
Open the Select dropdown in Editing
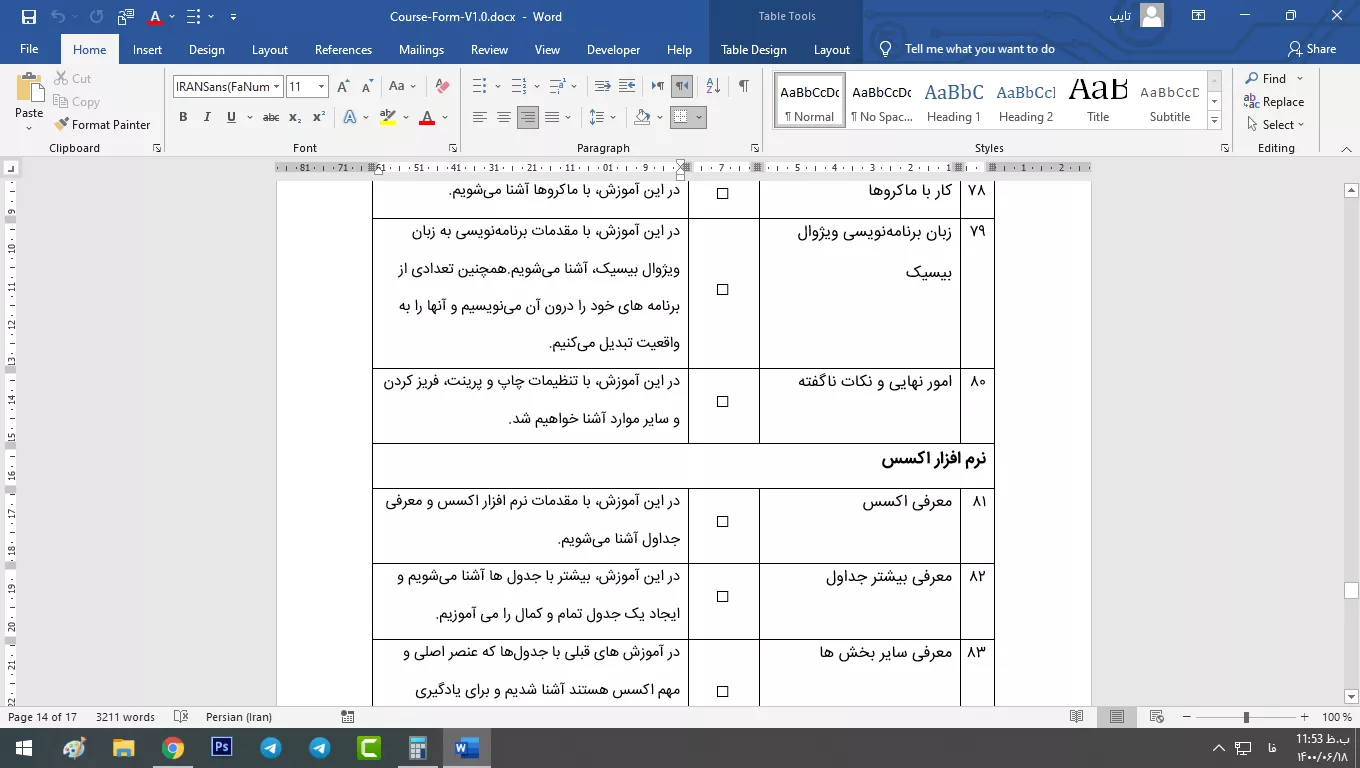tap(1276, 125)
